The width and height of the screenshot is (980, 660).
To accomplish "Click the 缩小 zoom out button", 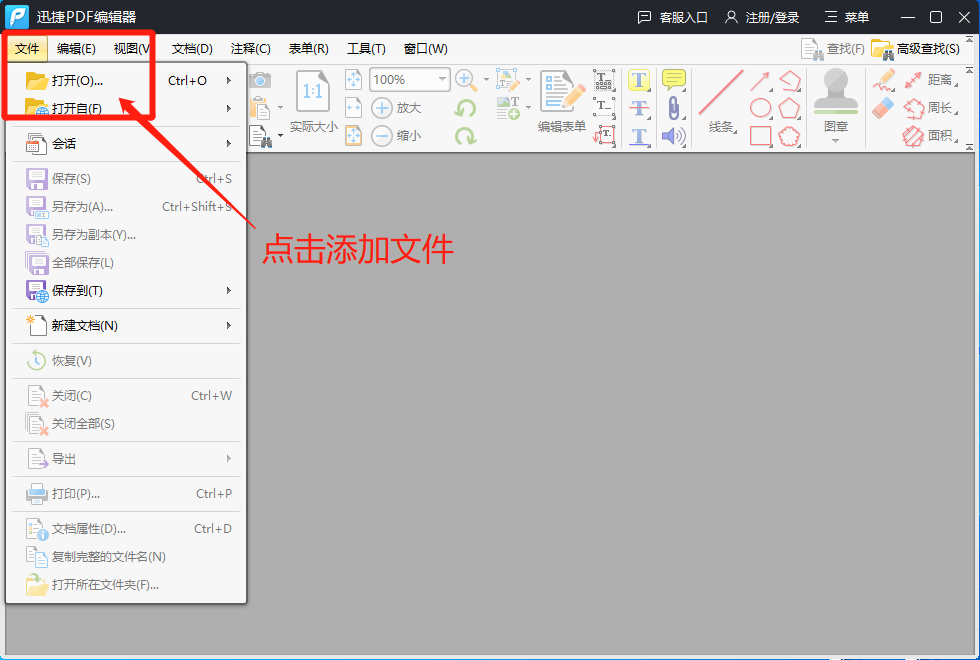I will (x=397, y=135).
